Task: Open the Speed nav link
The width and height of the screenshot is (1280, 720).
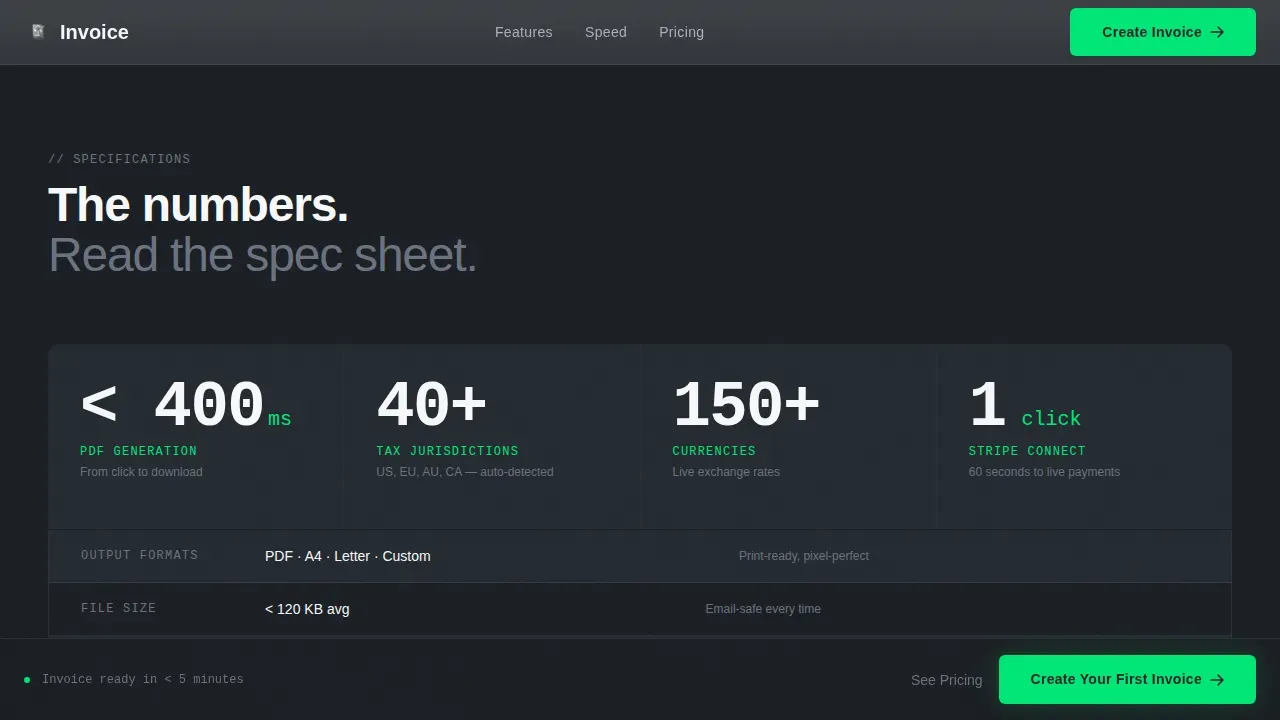Action: tap(606, 32)
